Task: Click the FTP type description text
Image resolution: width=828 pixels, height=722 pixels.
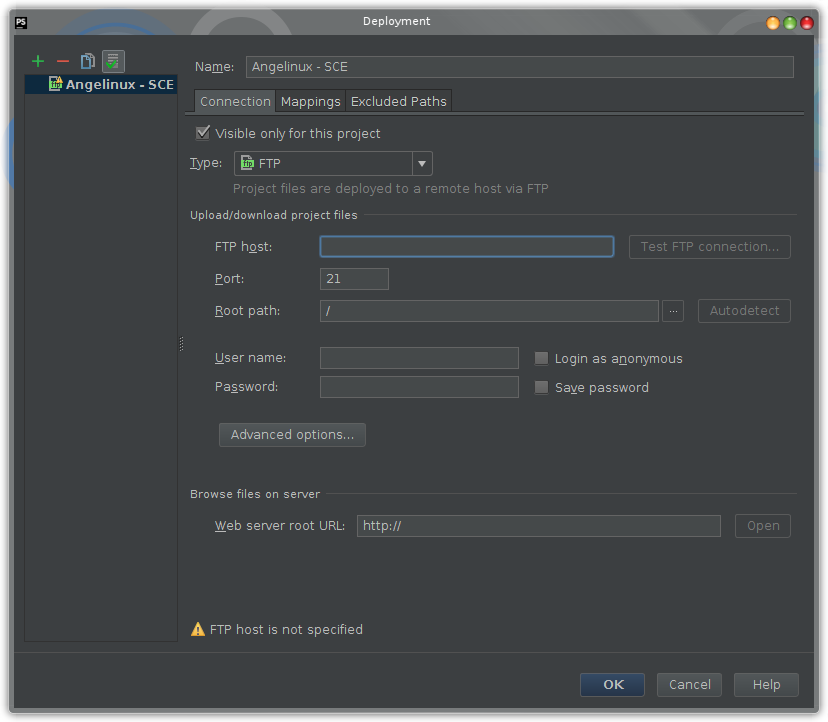Action: 391,189
